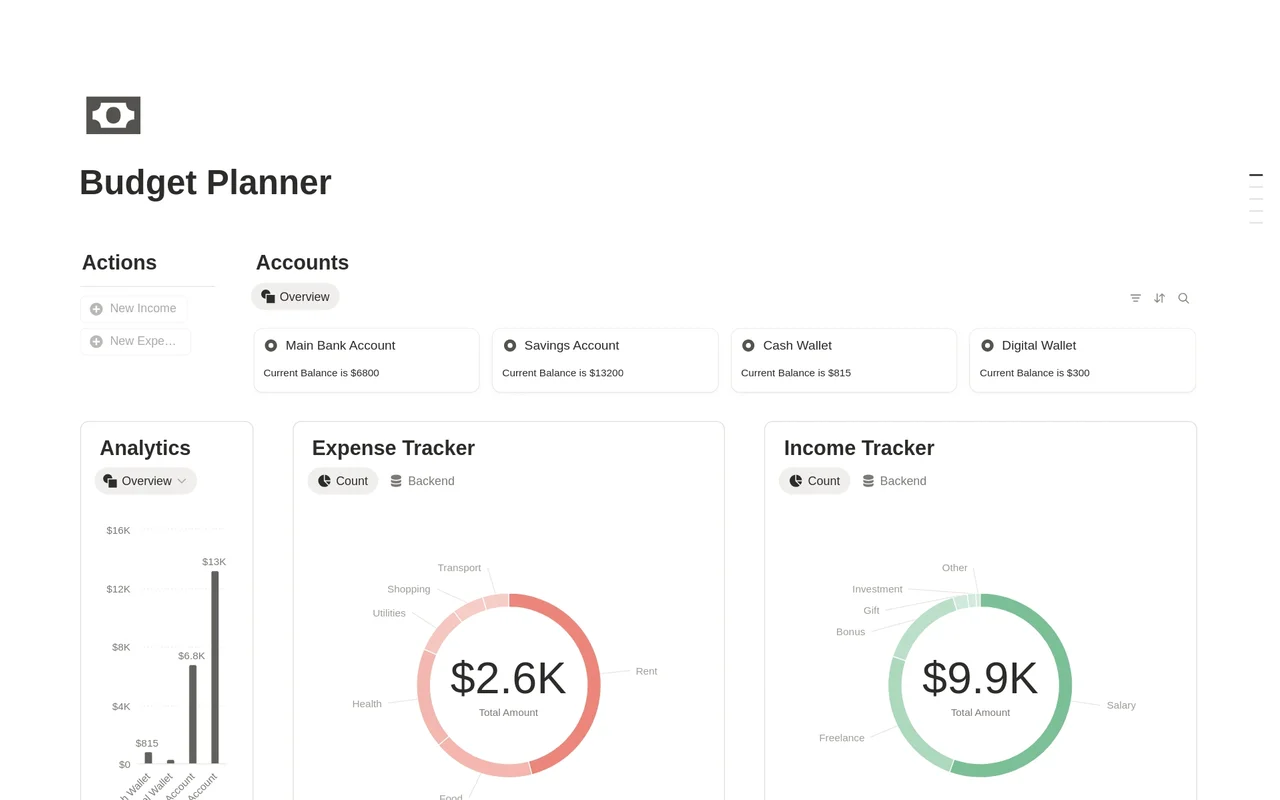This screenshot has height=800, width=1280.
Task: Click the Digital Wallet circle icon
Action: [x=987, y=345]
